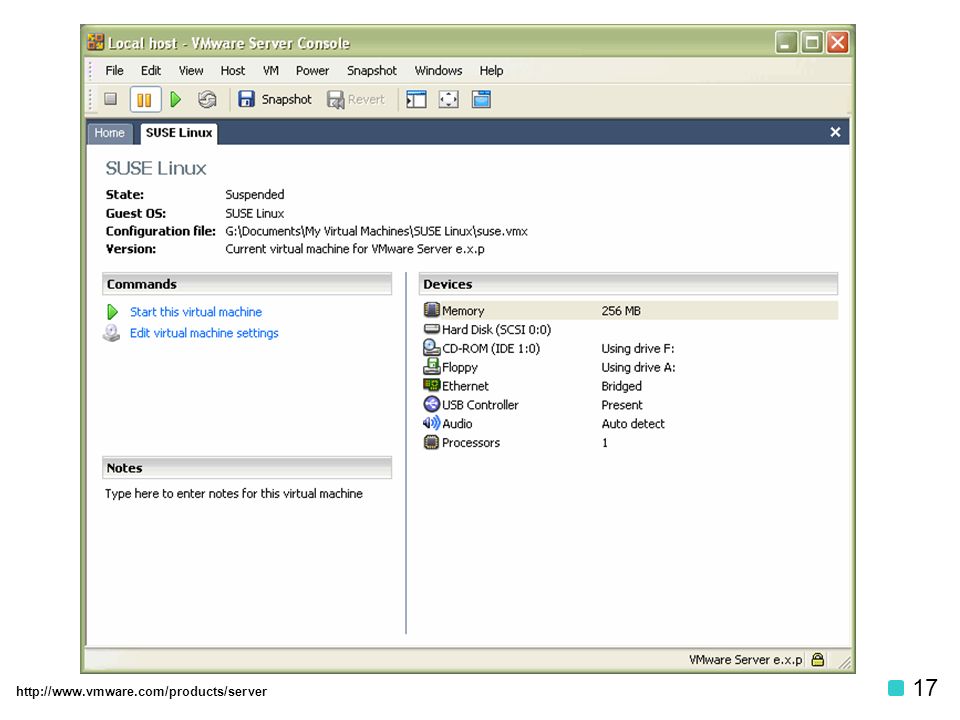Select the Floppy device label
Screen dimensions: 960x720
(460, 367)
